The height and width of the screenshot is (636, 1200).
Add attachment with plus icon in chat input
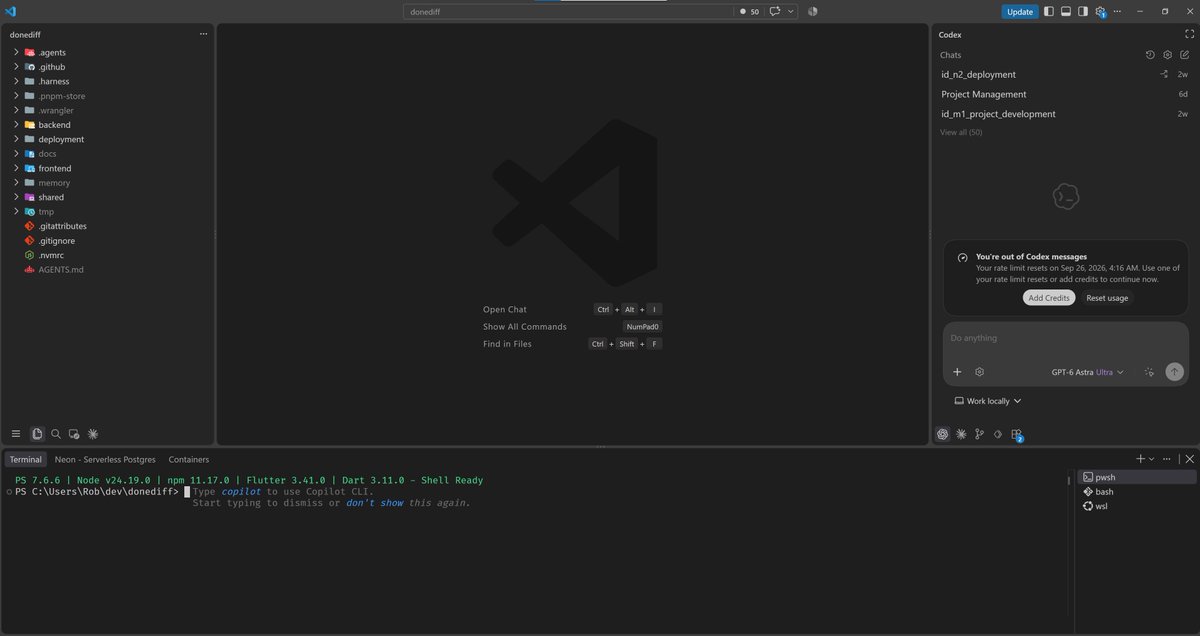957,372
